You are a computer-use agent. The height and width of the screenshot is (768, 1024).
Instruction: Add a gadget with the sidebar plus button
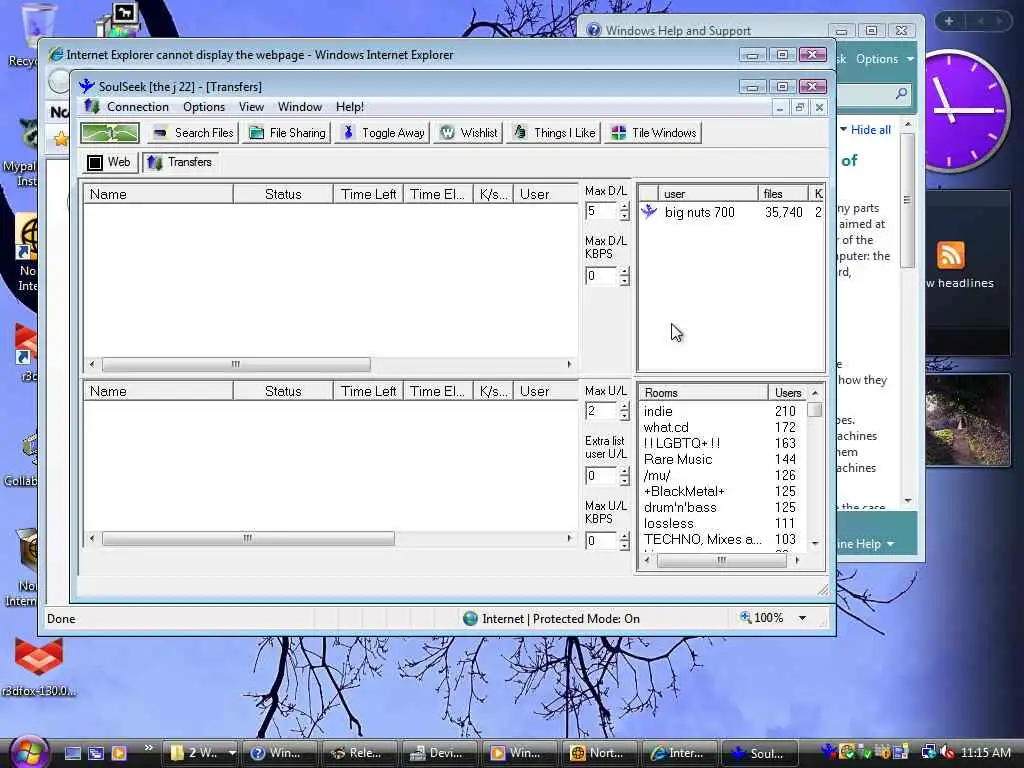click(x=949, y=21)
